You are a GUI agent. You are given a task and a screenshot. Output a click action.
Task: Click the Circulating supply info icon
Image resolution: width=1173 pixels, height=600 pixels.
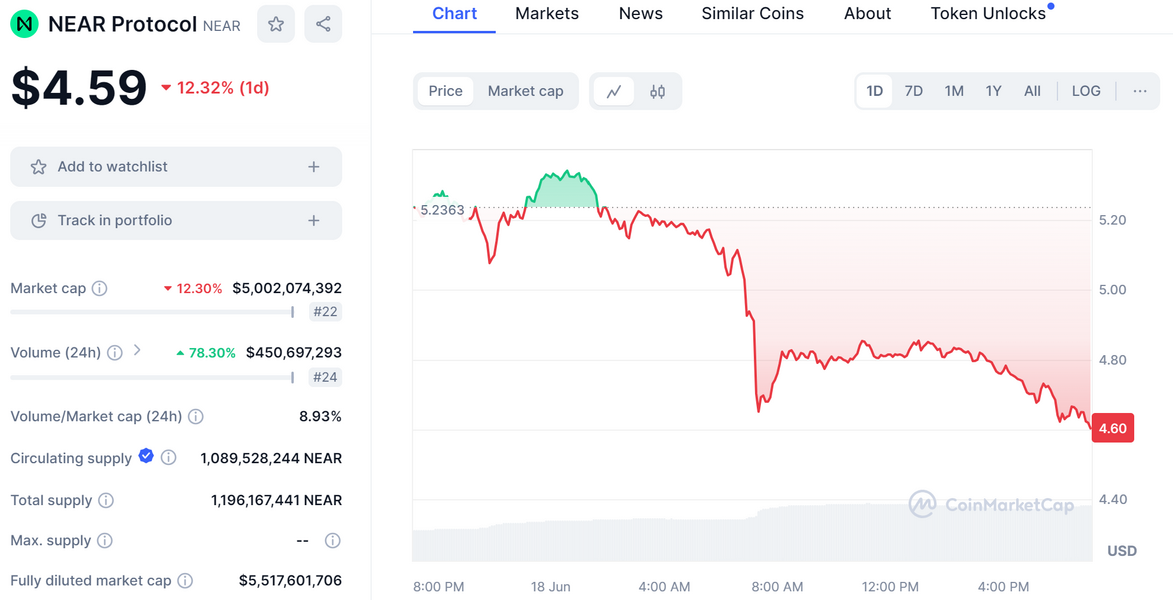tap(169, 458)
